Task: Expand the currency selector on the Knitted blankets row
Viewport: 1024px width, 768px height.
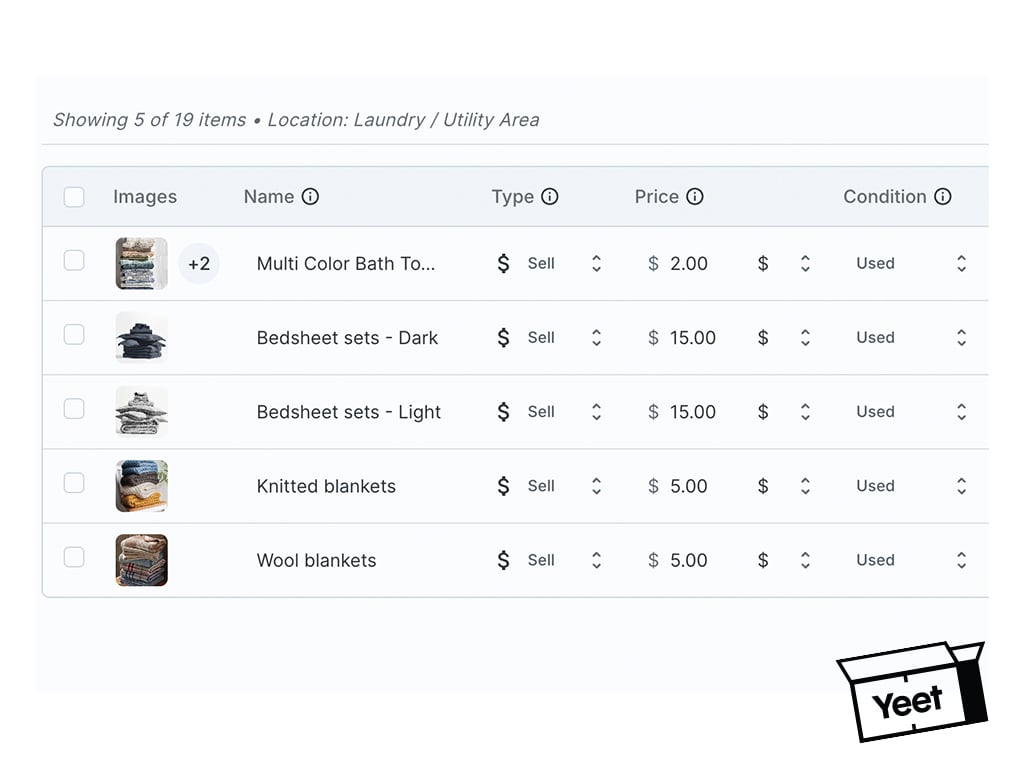Action: point(806,486)
